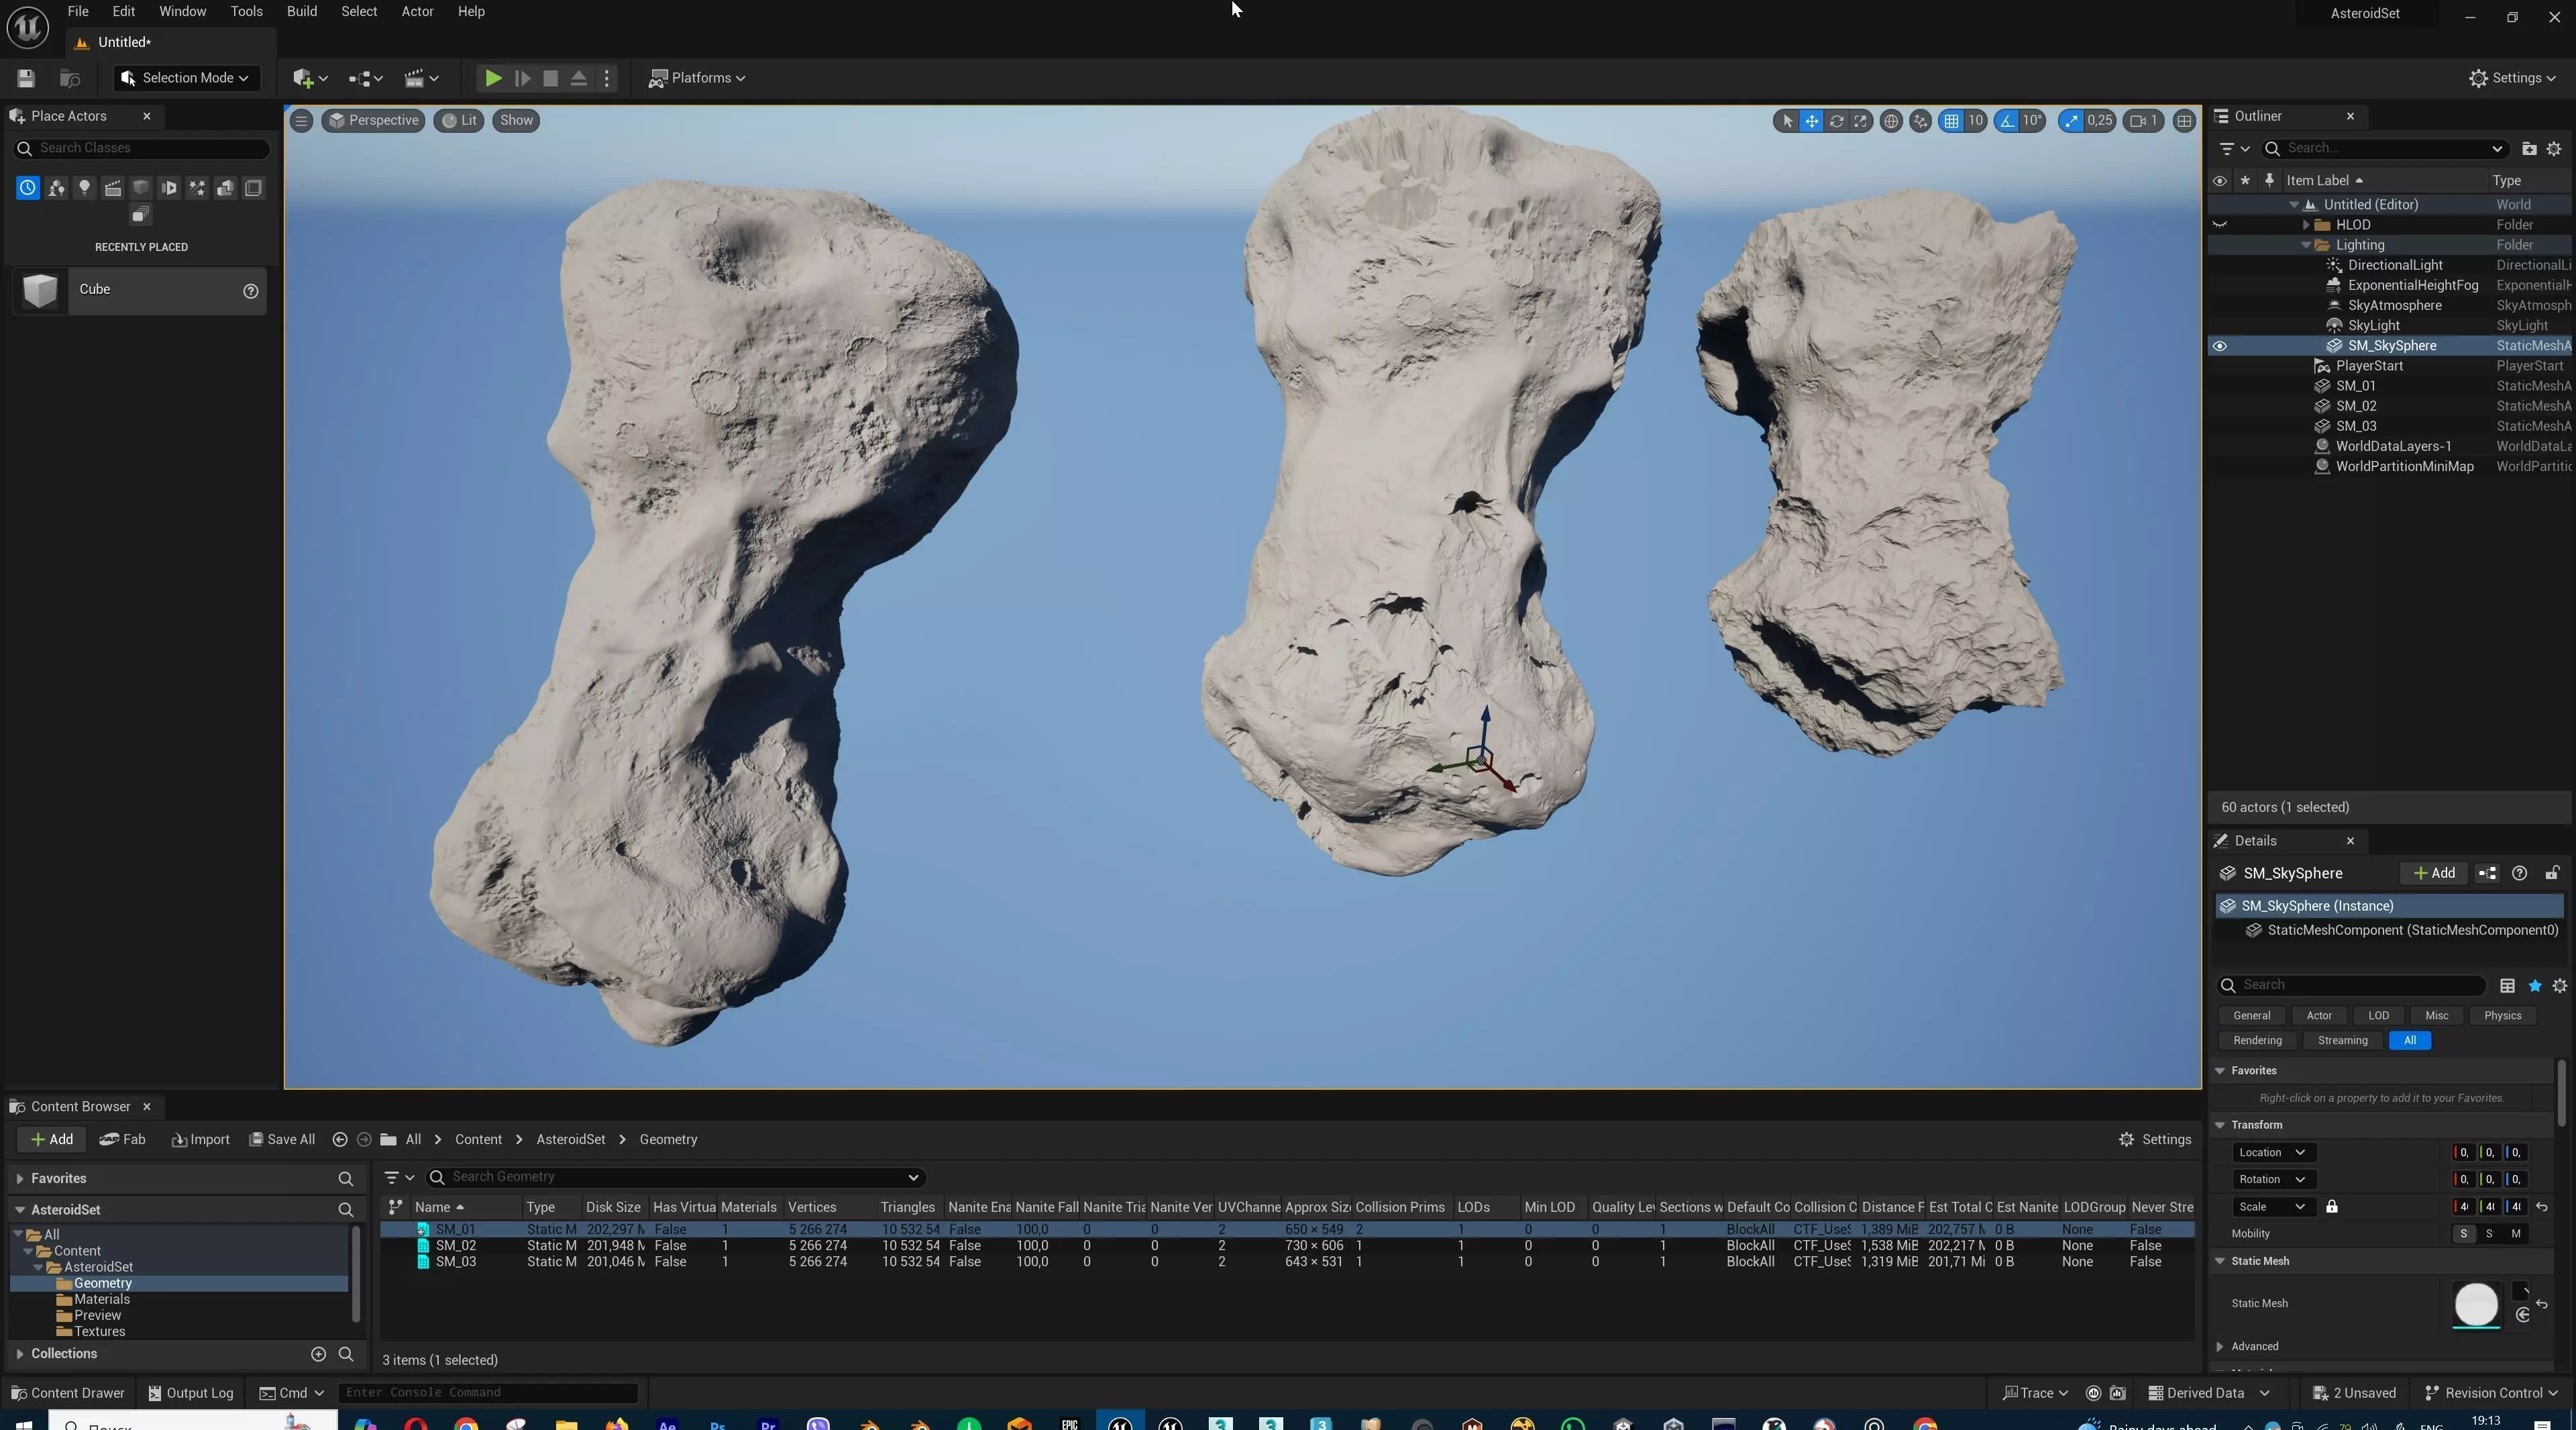2576x1430 pixels.
Task: Select the LOD filter tab in Details
Action: coord(2378,1016)
